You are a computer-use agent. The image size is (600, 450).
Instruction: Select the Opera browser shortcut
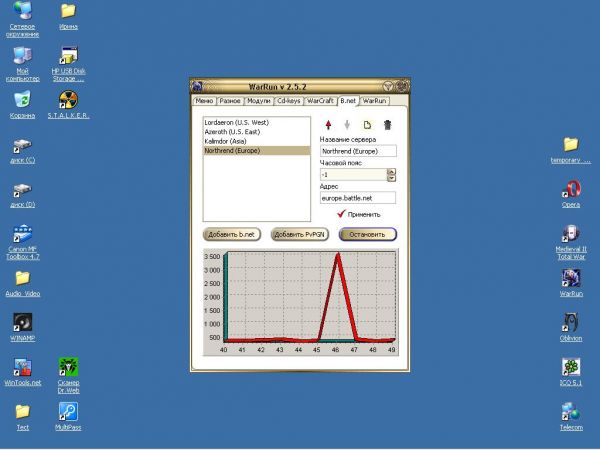coord(571,194)
